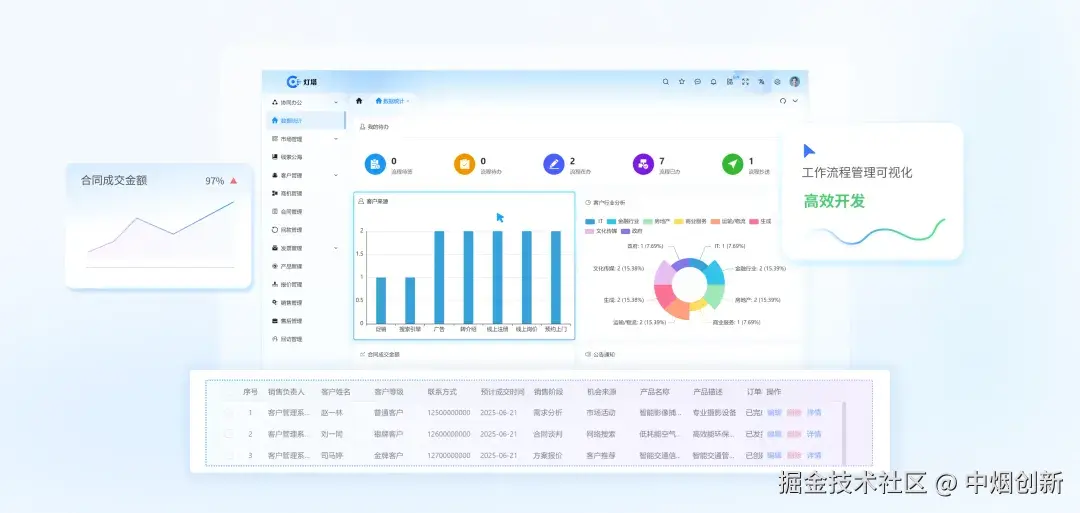The height and width of the screenshot is (513, 1080).
Task: Open the chat message bubble icon
Action: (697, 81)
